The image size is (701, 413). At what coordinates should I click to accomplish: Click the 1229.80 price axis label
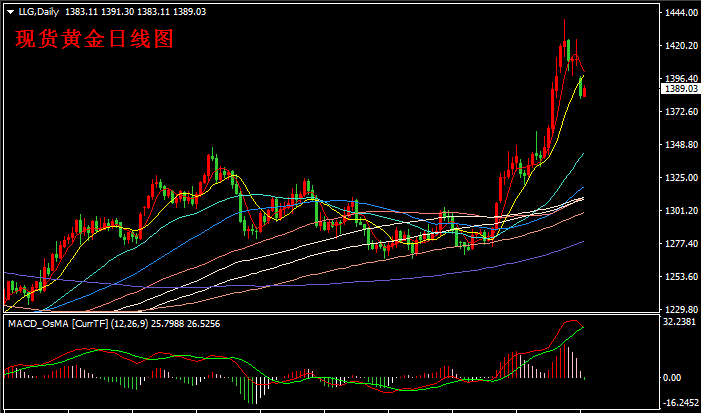point(681,309)
